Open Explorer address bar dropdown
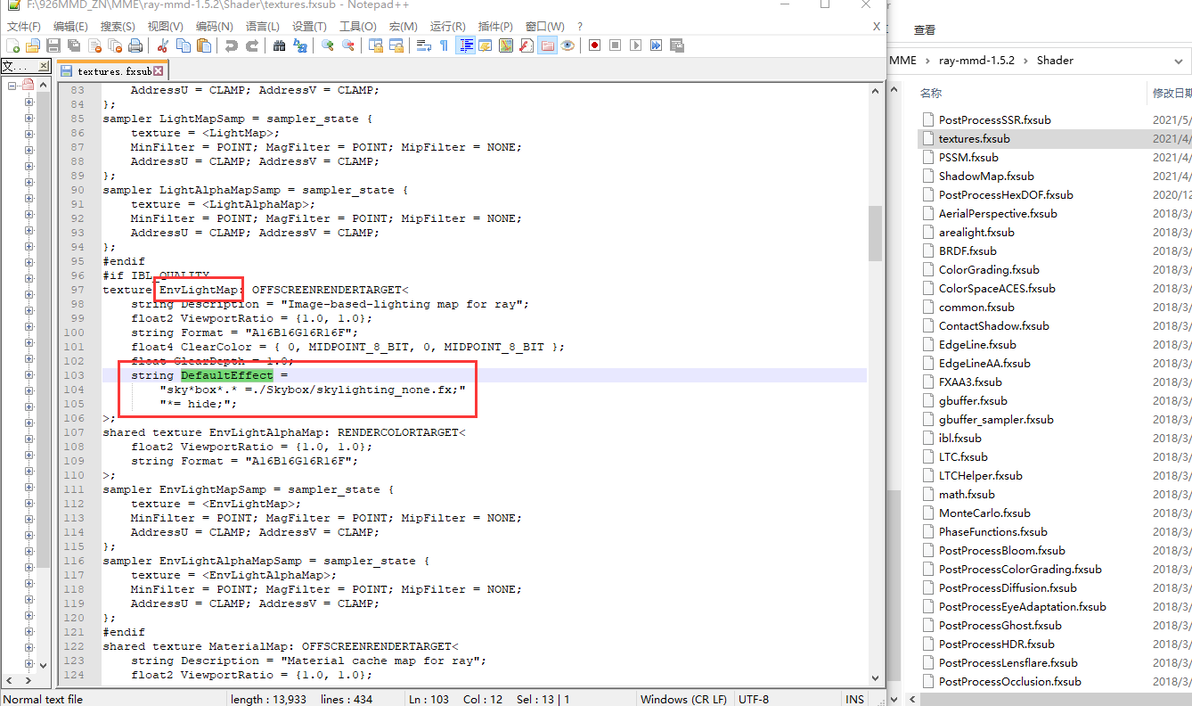The image size is (1192, 706). [x=1178, y=61]
